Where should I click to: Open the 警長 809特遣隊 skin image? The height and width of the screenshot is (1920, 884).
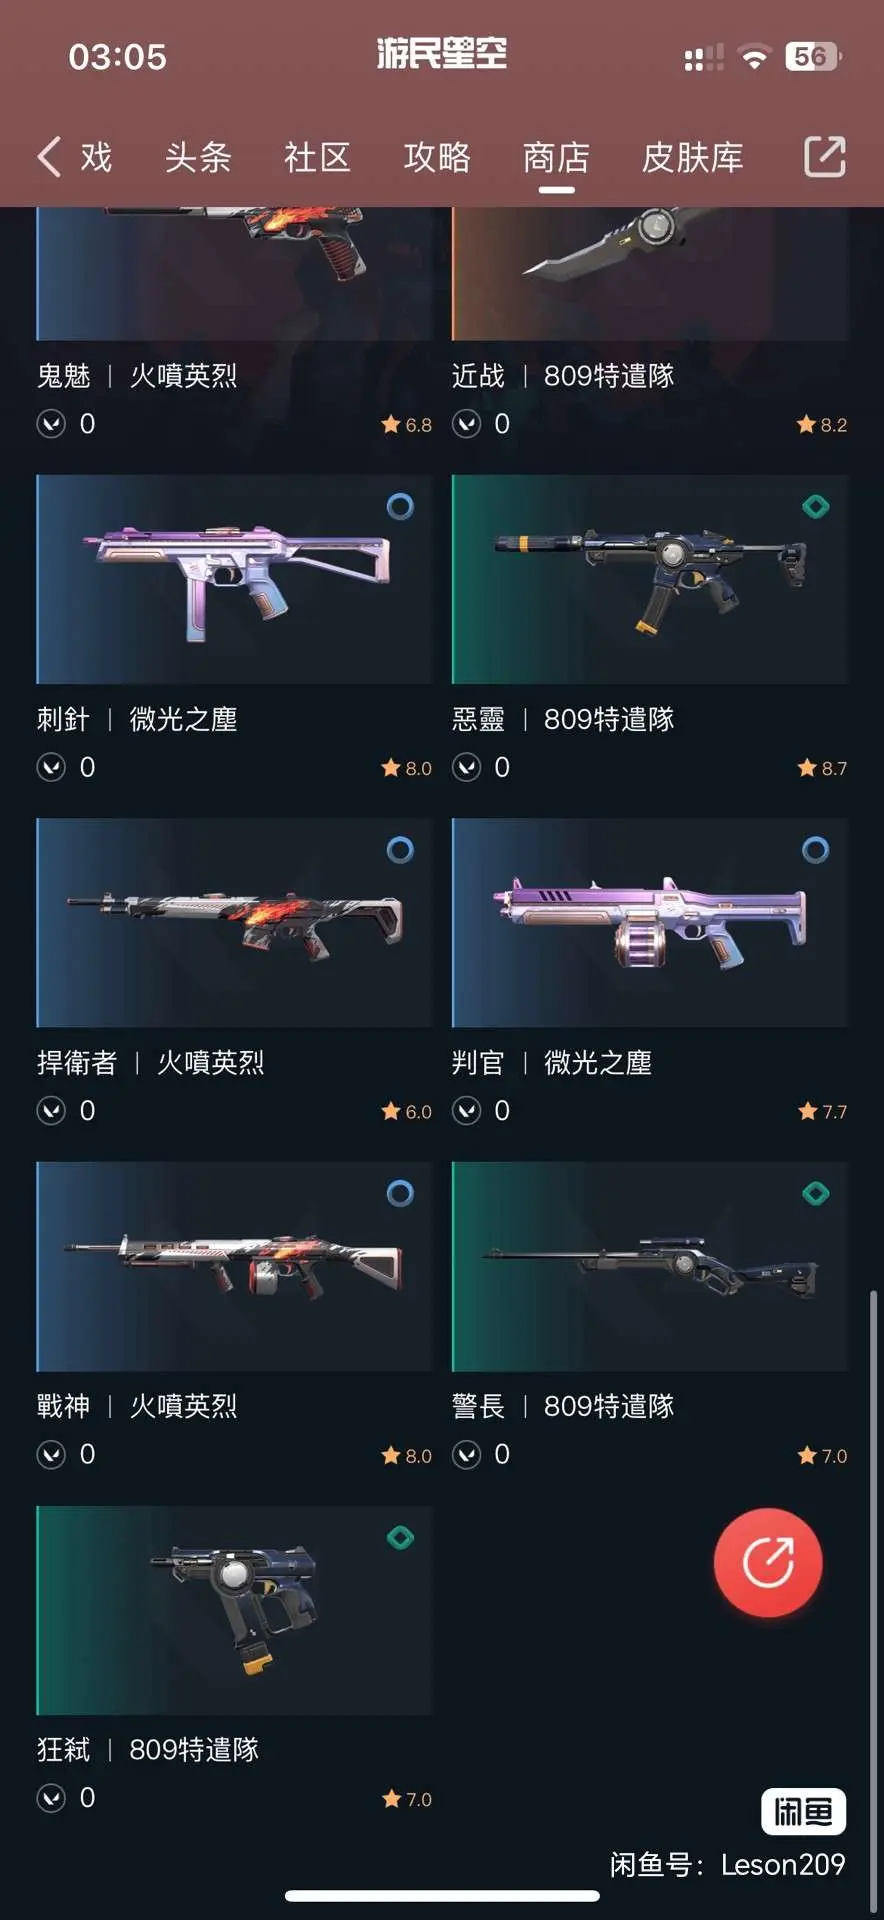tap(650, 1266)
